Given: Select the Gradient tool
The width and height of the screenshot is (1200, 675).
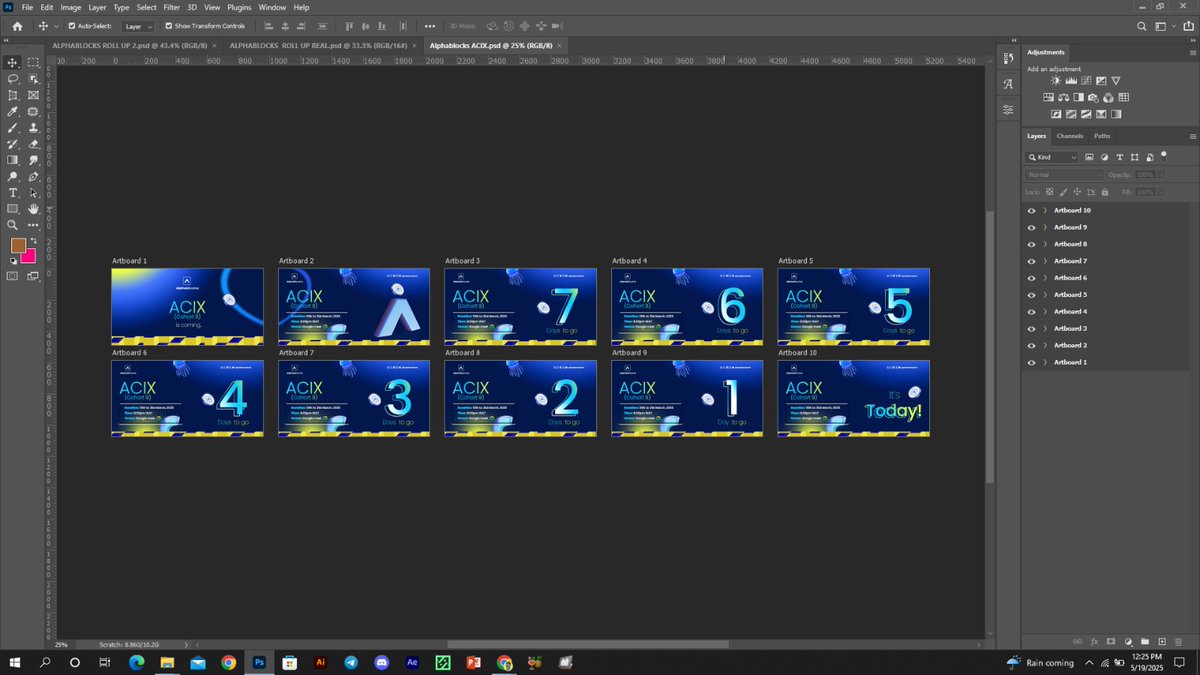Looking at the screenshot, I should coord(13,160).
